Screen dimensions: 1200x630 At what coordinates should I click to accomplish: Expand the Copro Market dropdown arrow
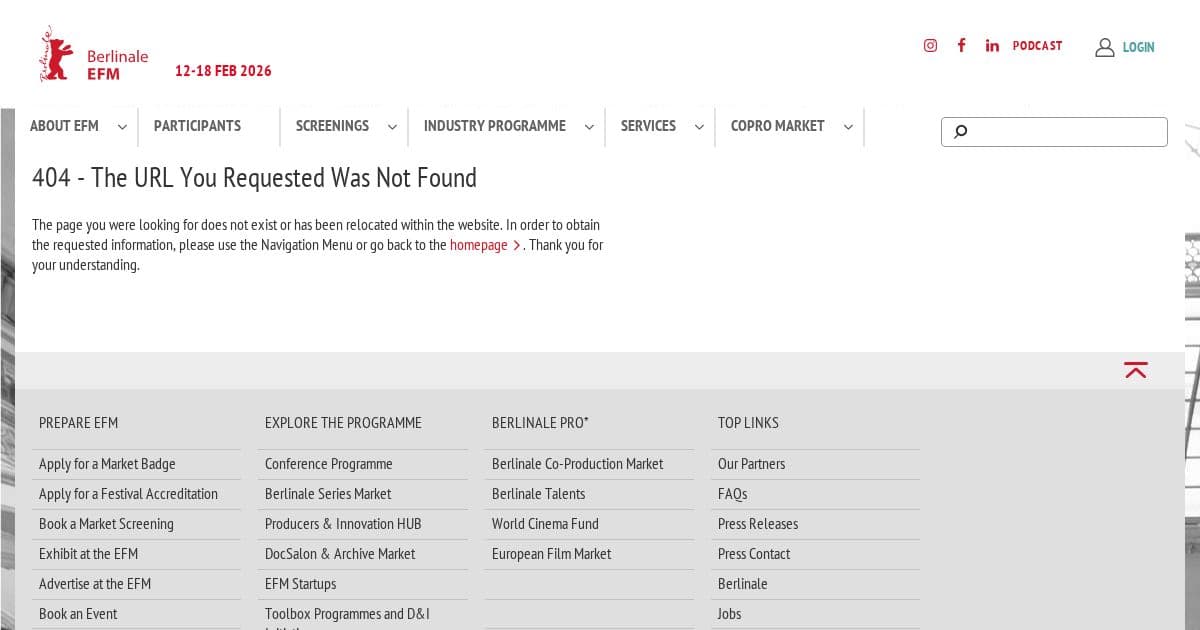click(848, 127)
